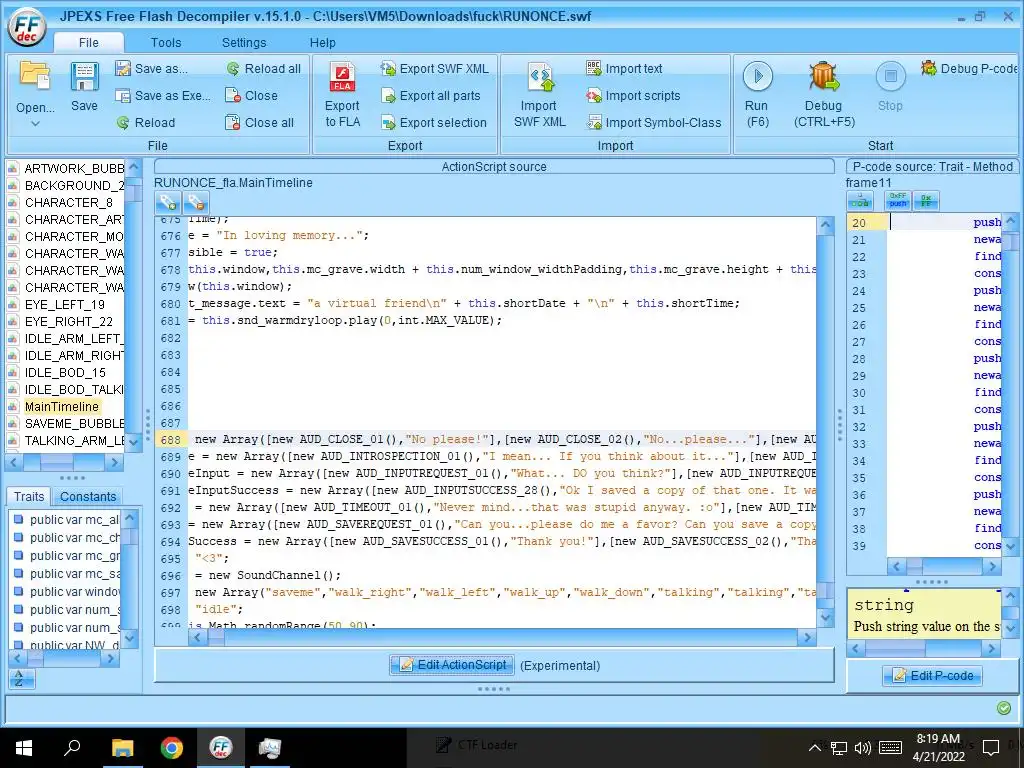This screenshot has width=1024, height=768.
Task: Click Close all in File group
Action: pos(259,122)
